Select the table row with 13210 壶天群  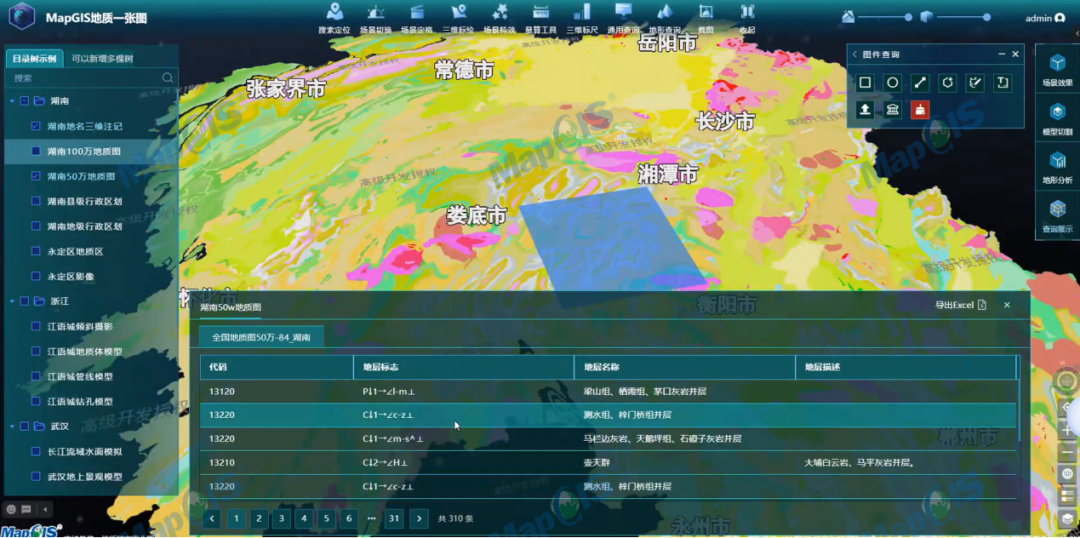click(608, 463)
